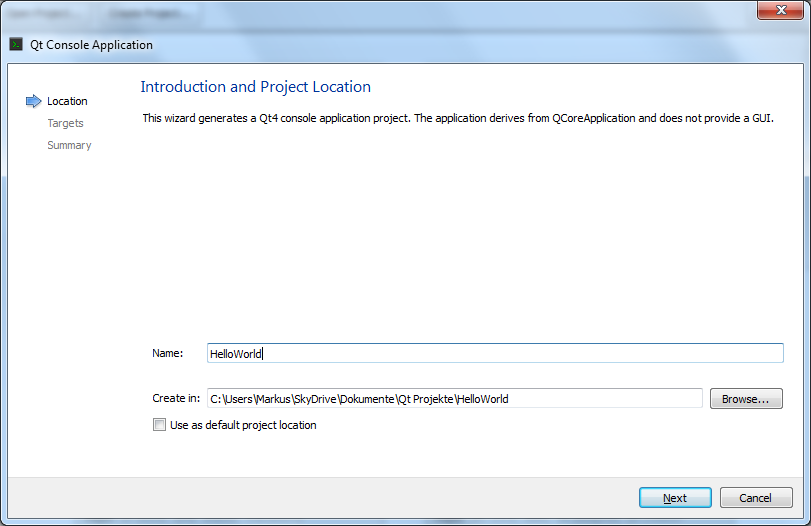Go to the next wizard page
This screenshot has height=526, width=811.
[675, 498]
